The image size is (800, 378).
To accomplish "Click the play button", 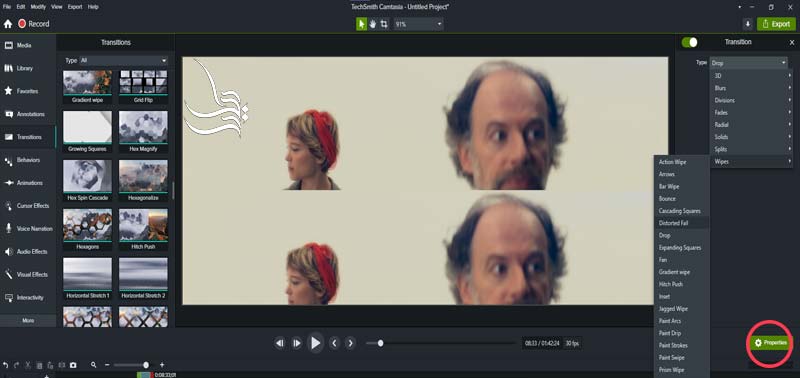I will click(315, 343).
